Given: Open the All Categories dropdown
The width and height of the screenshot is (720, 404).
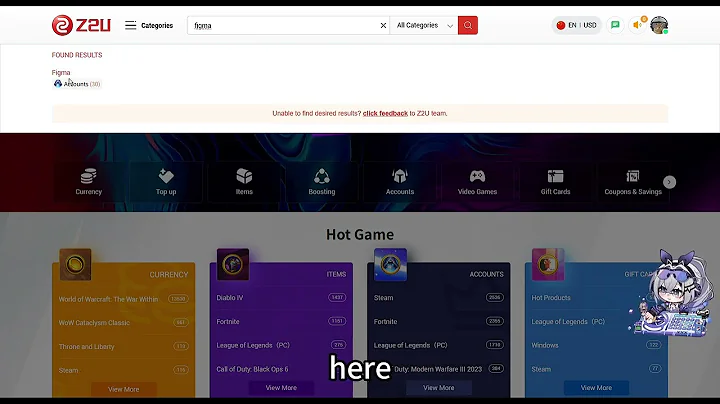Looking at the screenshot, I should [424, 25].
